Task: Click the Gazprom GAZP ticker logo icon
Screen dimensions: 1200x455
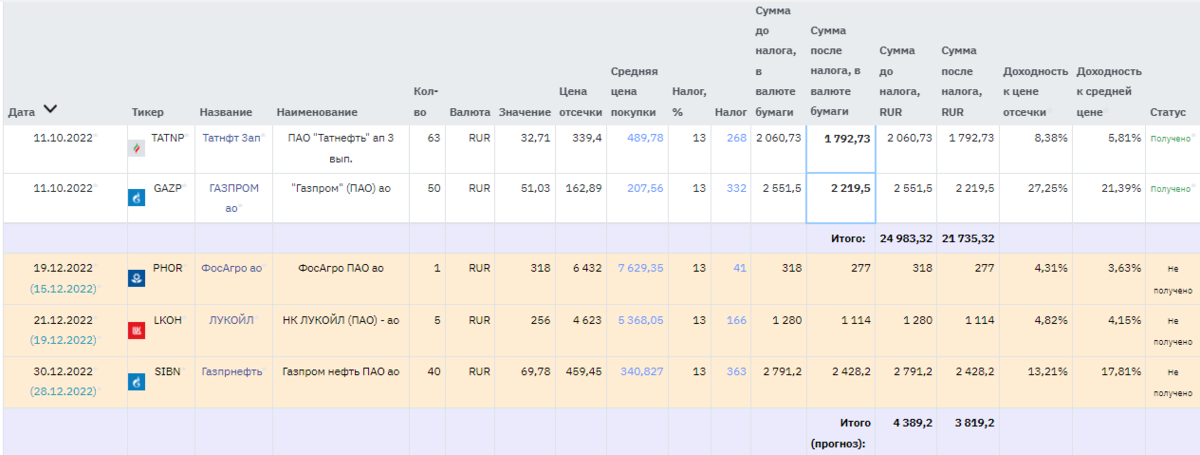Action: coord(137,198)
